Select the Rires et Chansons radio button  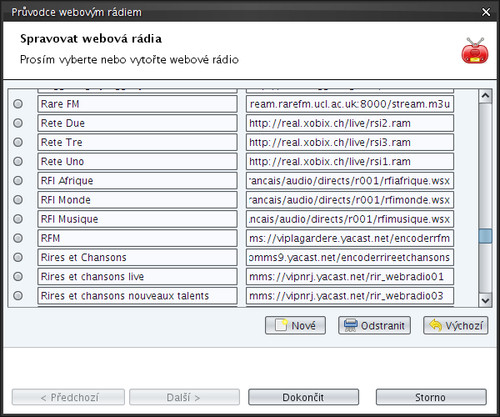[x=18, y=257]
